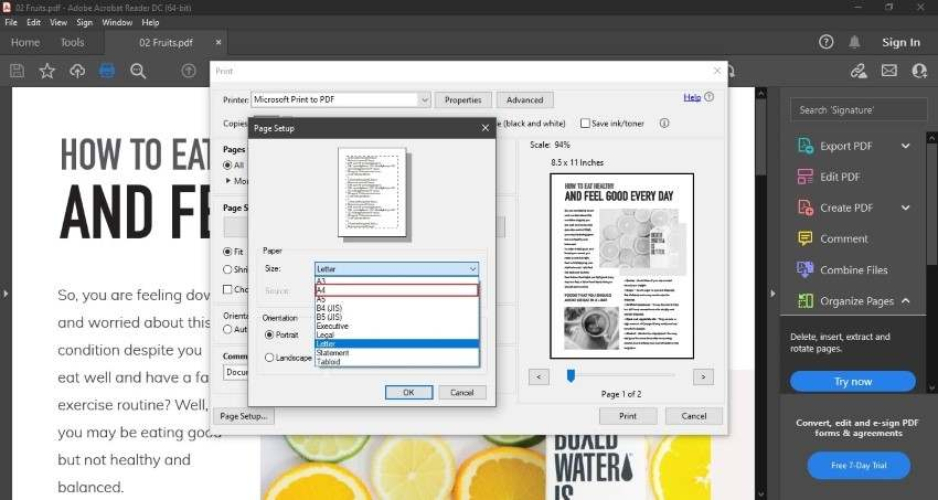Open the notifications bell icon
Screen dimensions: 938x500
pos(854,42)
